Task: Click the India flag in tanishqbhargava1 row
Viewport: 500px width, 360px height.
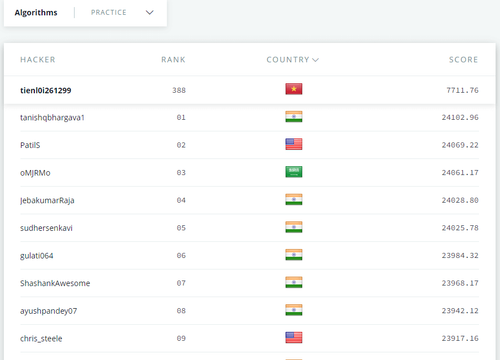Action: 294,117
